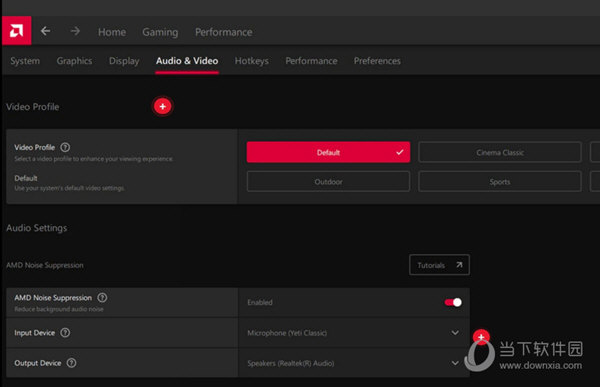Go back with the left arrow

pyautogui.click(x=46, y=31)
